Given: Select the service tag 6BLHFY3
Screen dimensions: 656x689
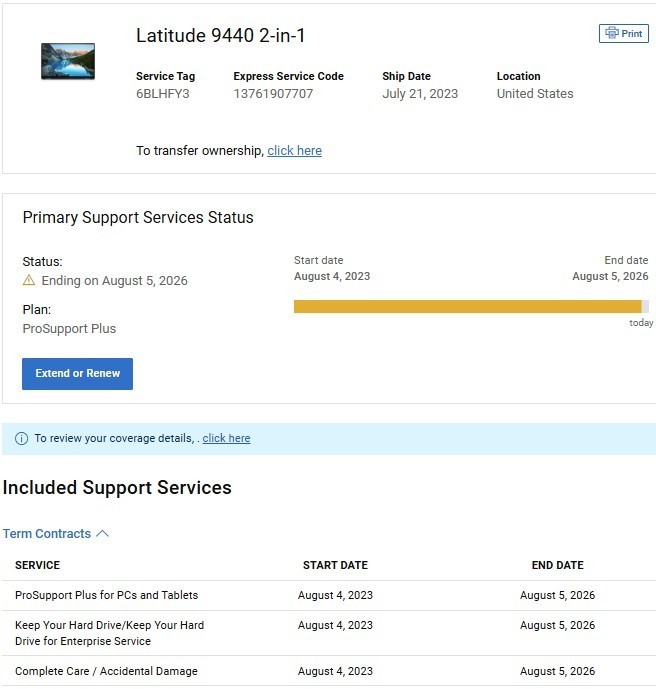Looking at the screenshot, I should 163,94.
